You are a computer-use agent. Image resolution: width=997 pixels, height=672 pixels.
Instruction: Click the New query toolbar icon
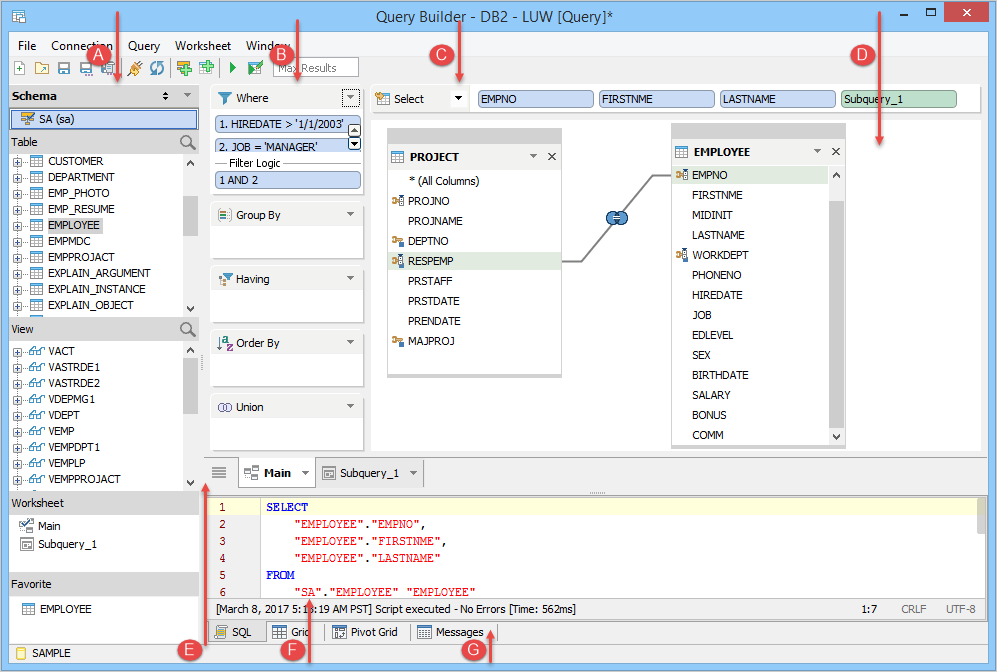[x=20, y=68]
